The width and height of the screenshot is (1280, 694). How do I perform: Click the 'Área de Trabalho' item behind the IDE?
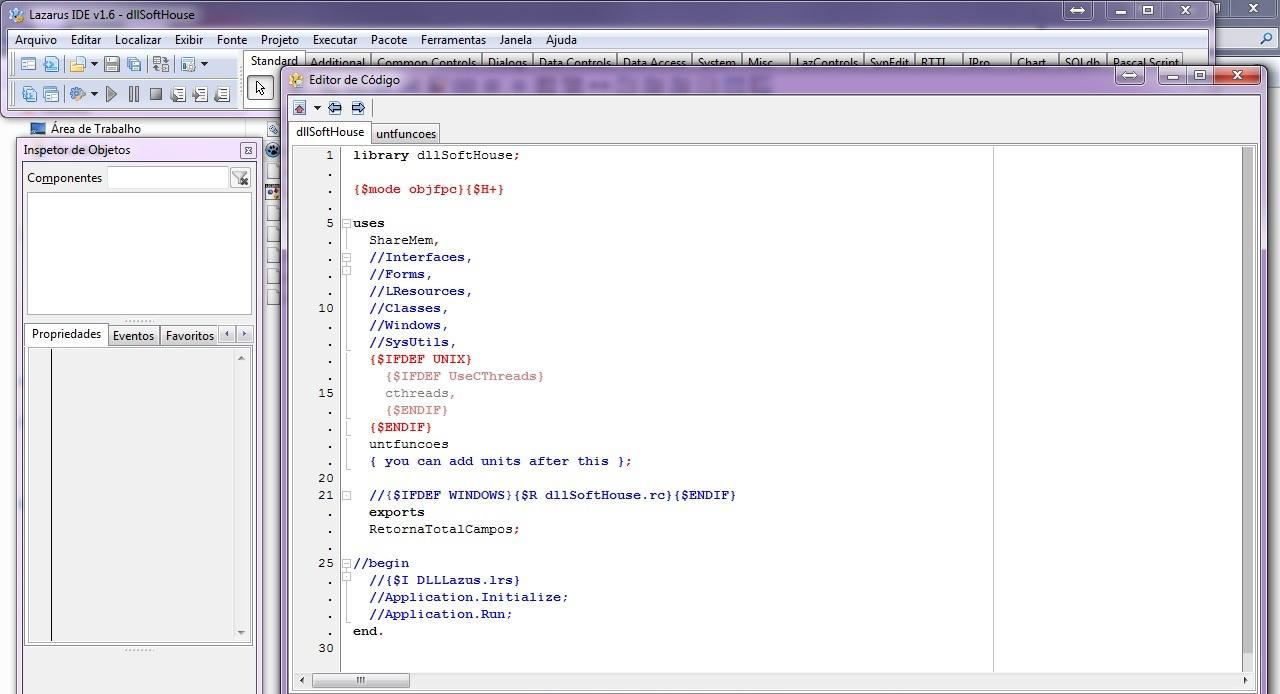95,128
